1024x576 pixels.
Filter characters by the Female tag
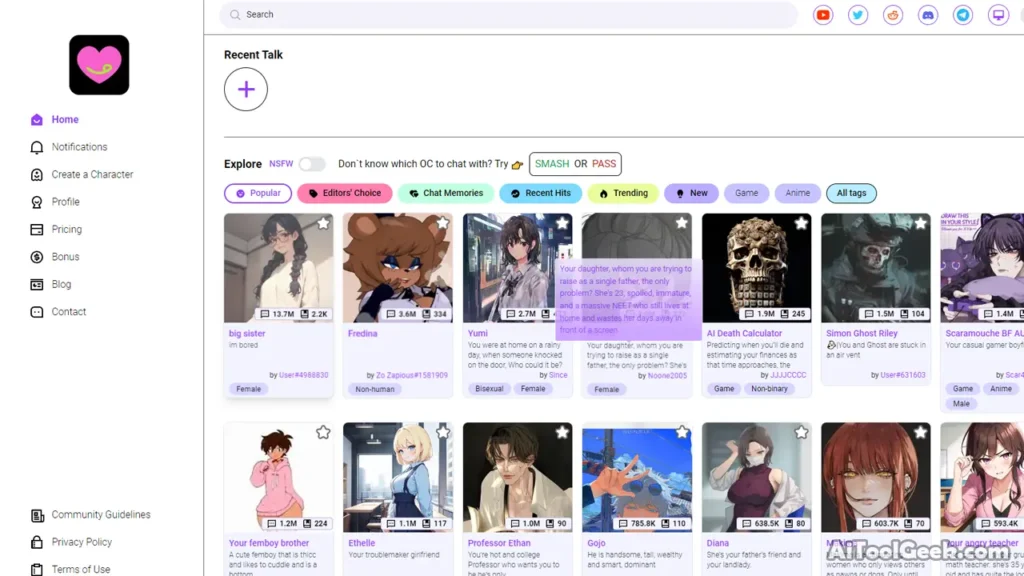point(248,389)
